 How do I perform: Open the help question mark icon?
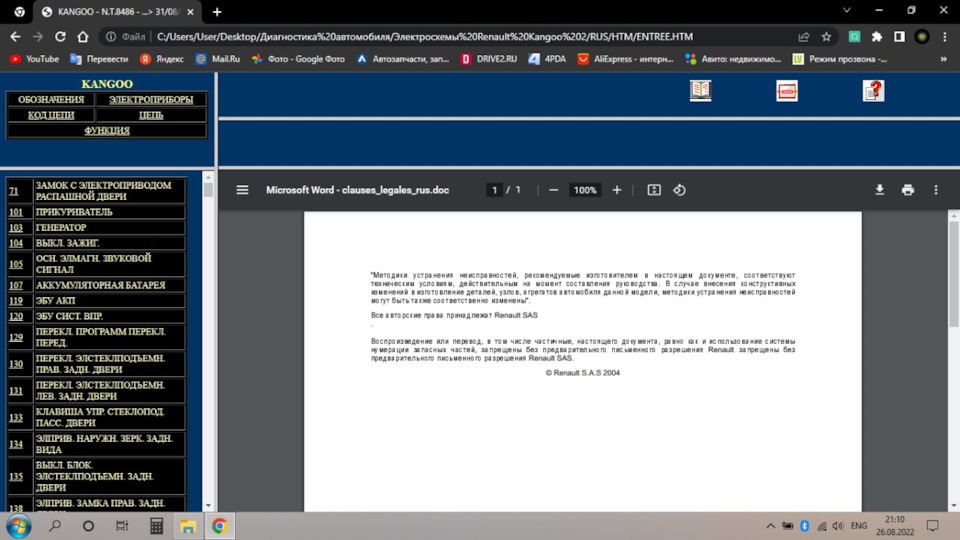coord(873,91)
